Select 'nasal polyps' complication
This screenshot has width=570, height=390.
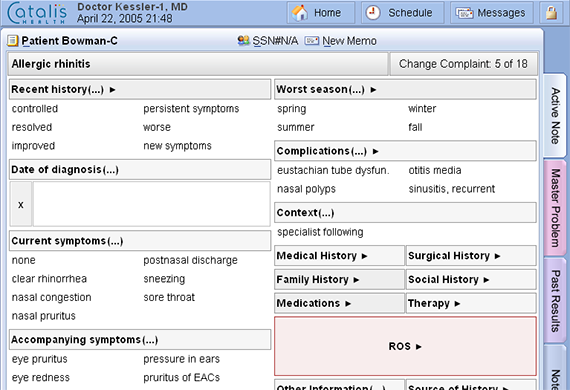coord(306,189)
